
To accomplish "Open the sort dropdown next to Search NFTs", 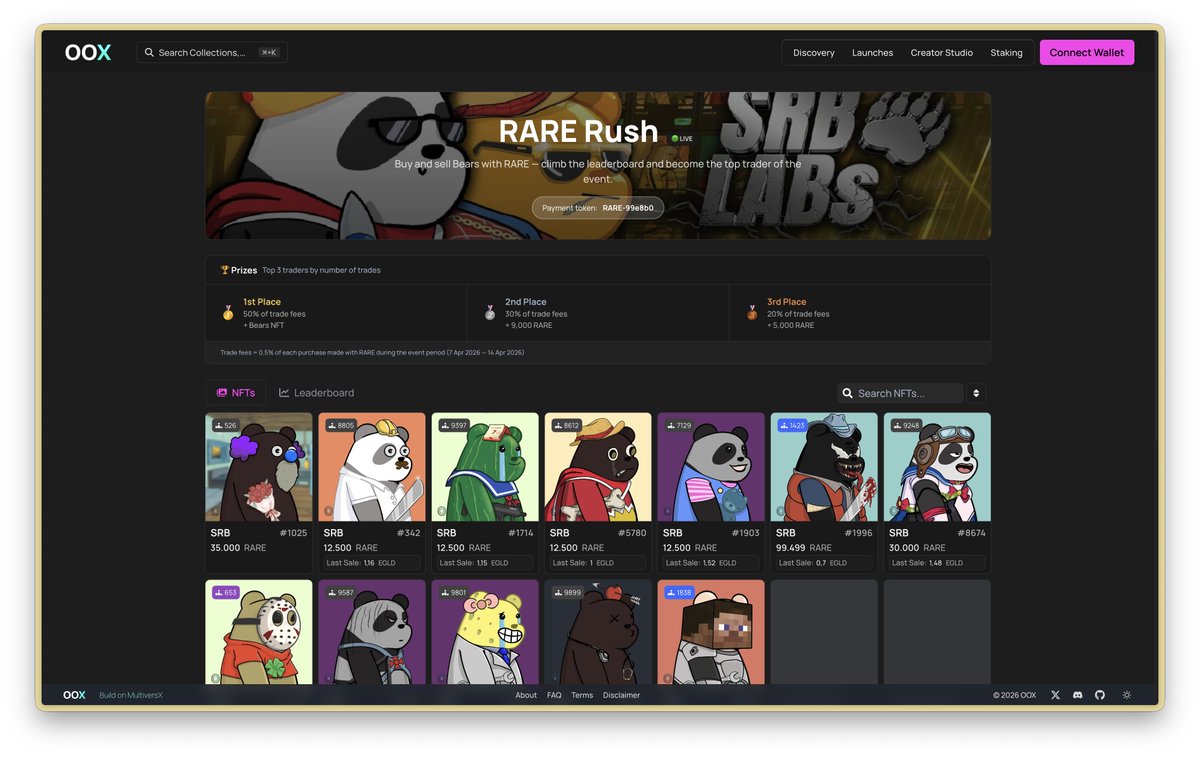I will click(977, 394).
